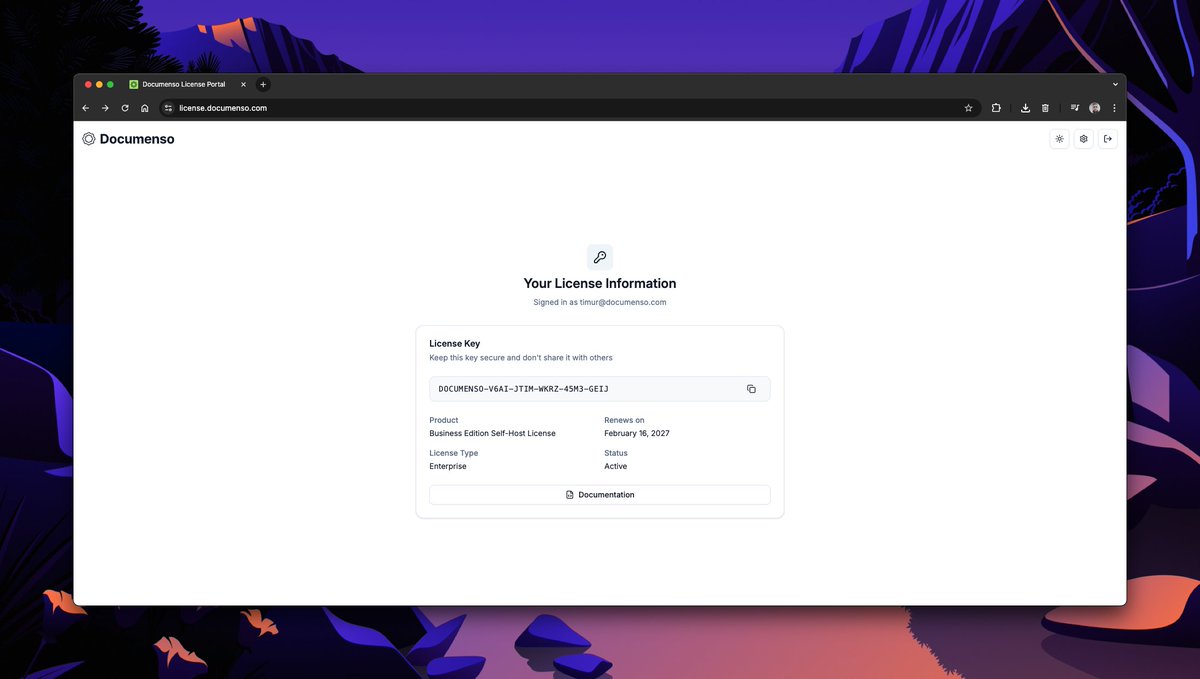Click the Documenso logo

[128, 139]
